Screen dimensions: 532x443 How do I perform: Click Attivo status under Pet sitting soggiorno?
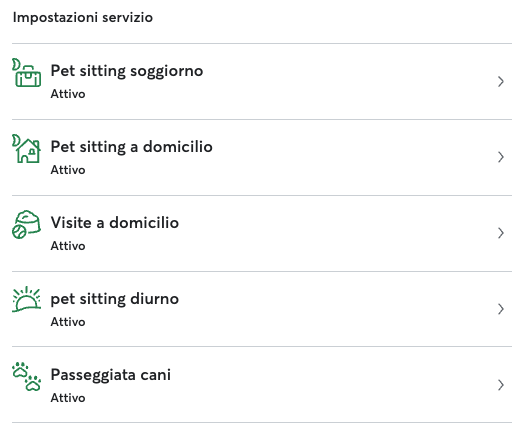[x=68, y=94]
